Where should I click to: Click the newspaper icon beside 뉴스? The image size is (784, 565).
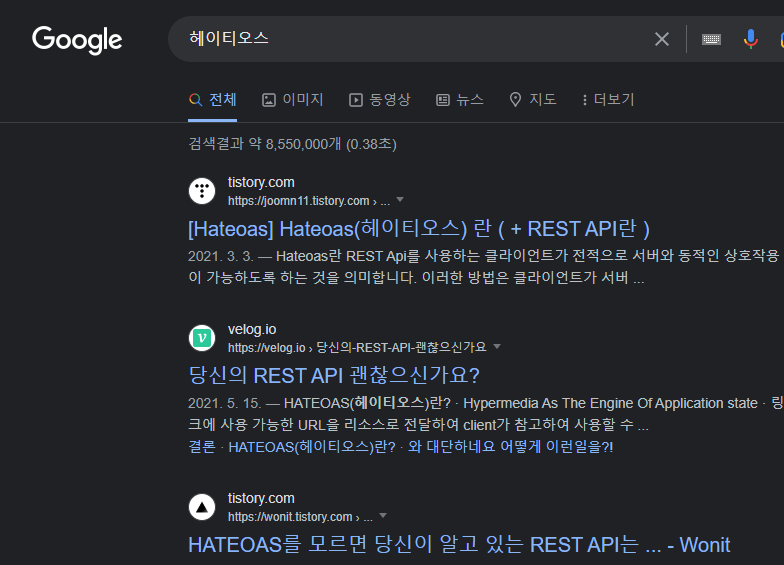[x=442, y=100]
